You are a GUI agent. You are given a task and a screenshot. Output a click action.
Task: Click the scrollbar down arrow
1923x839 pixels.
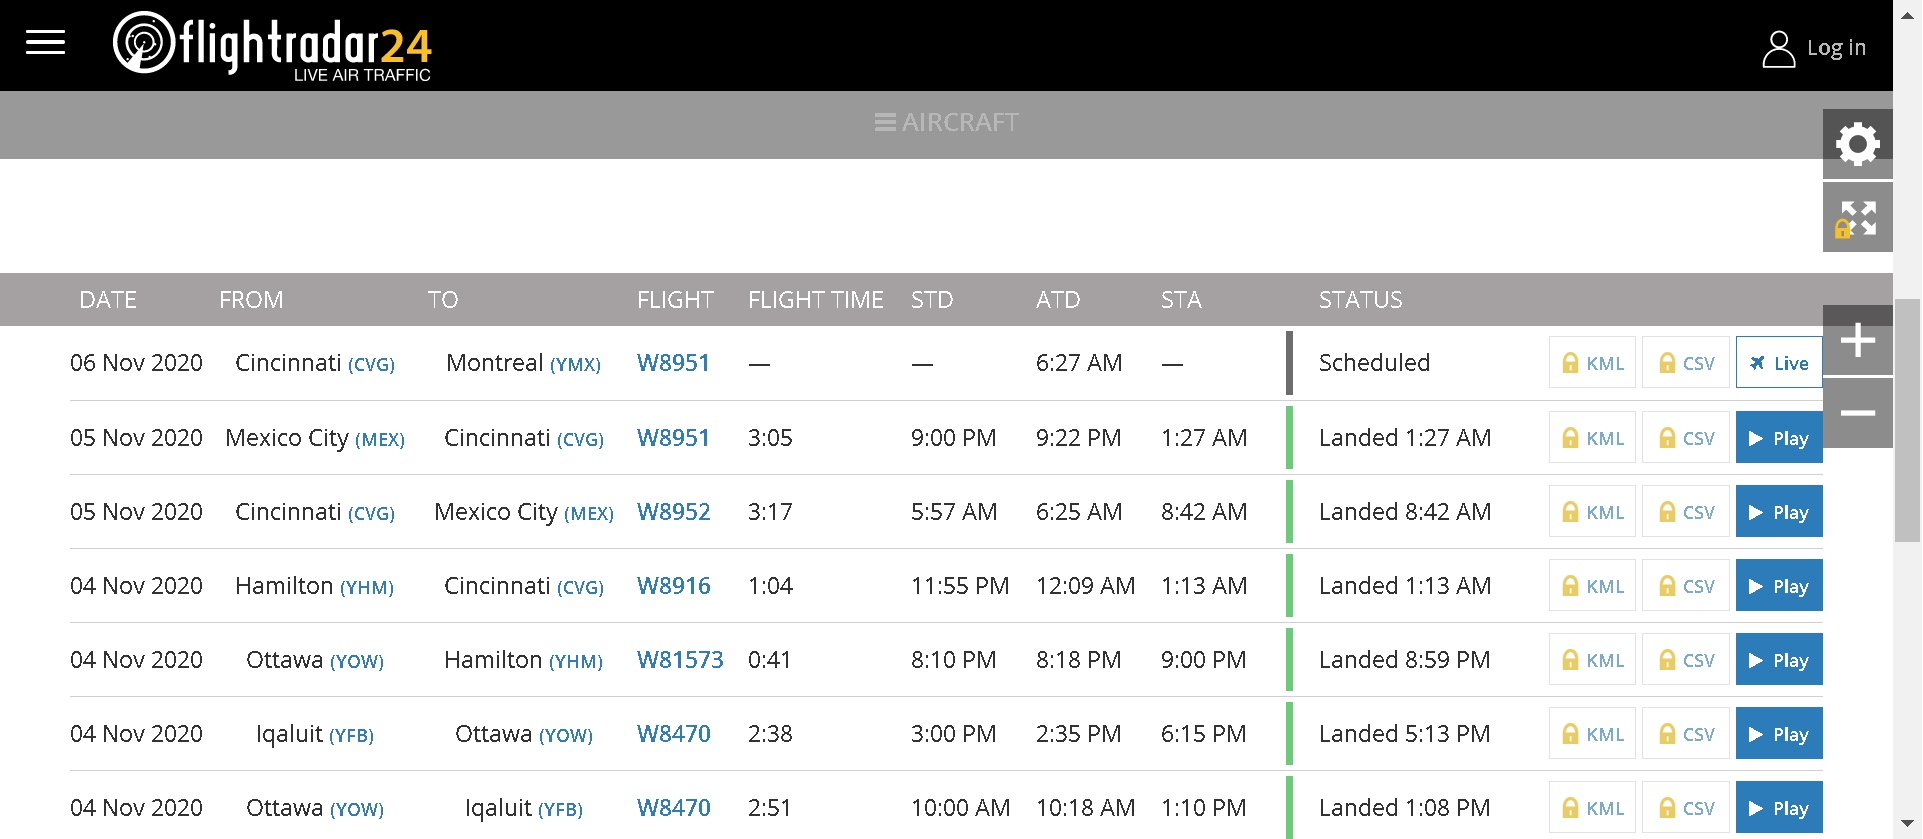pyautogui.click(x=1908, y=825)
